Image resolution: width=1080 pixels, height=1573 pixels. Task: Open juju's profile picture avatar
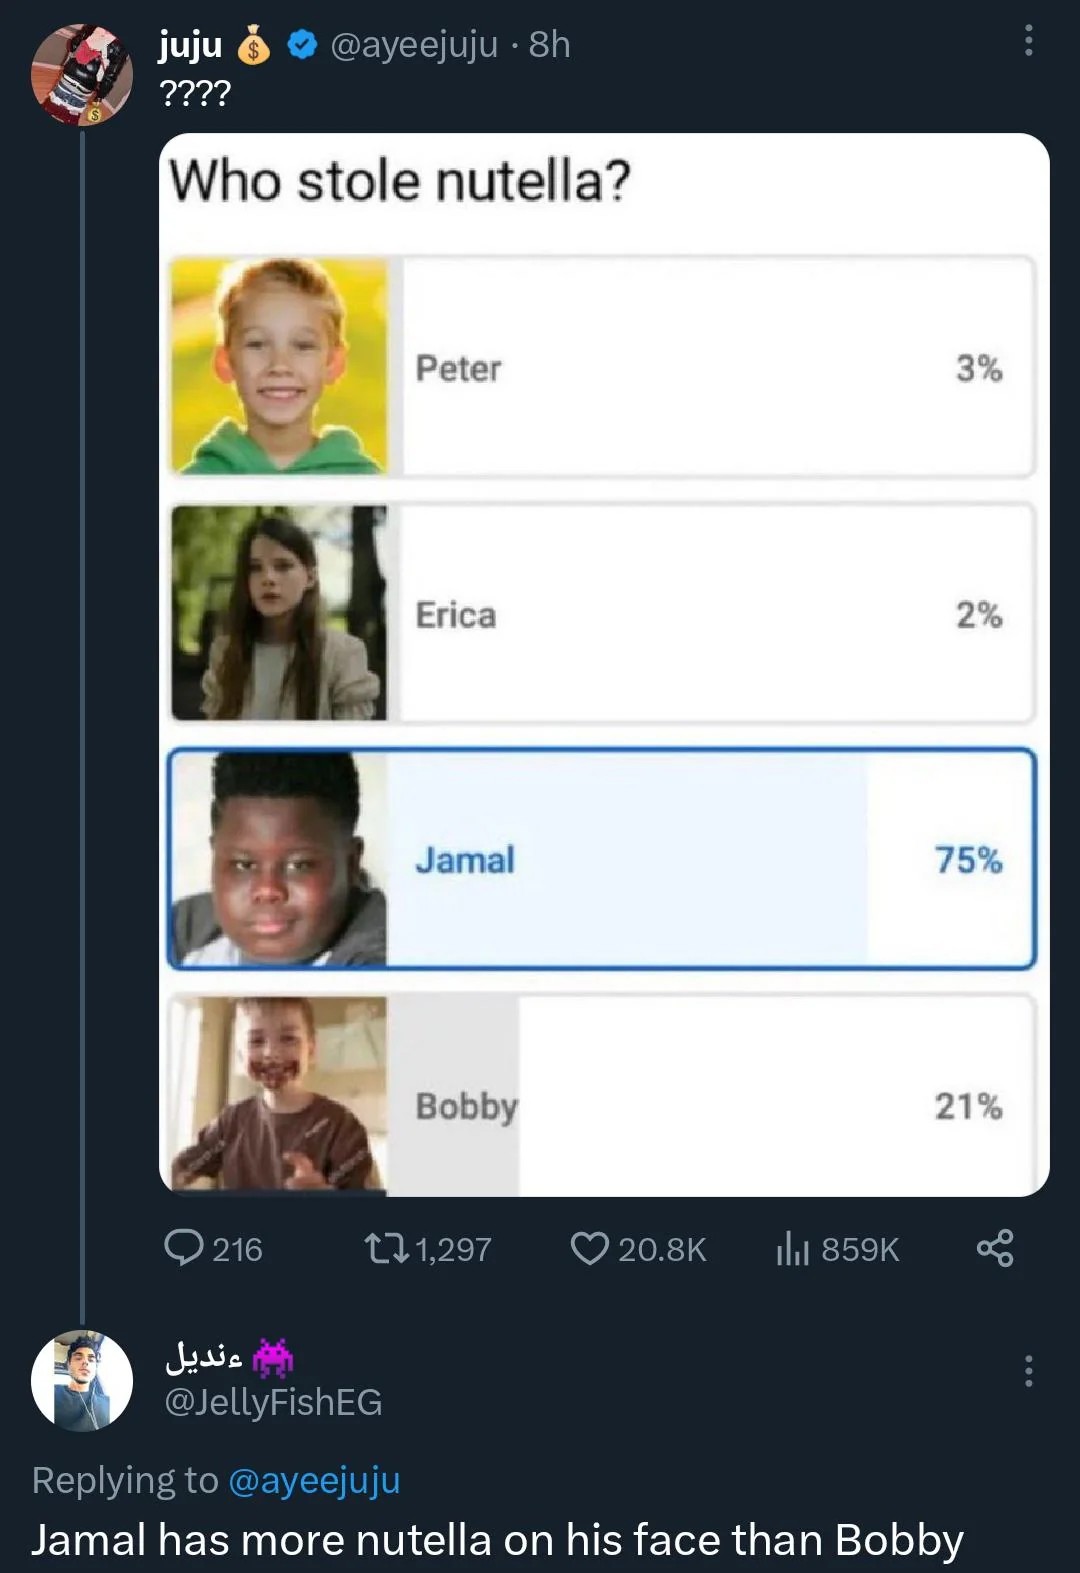coord(82,75)
